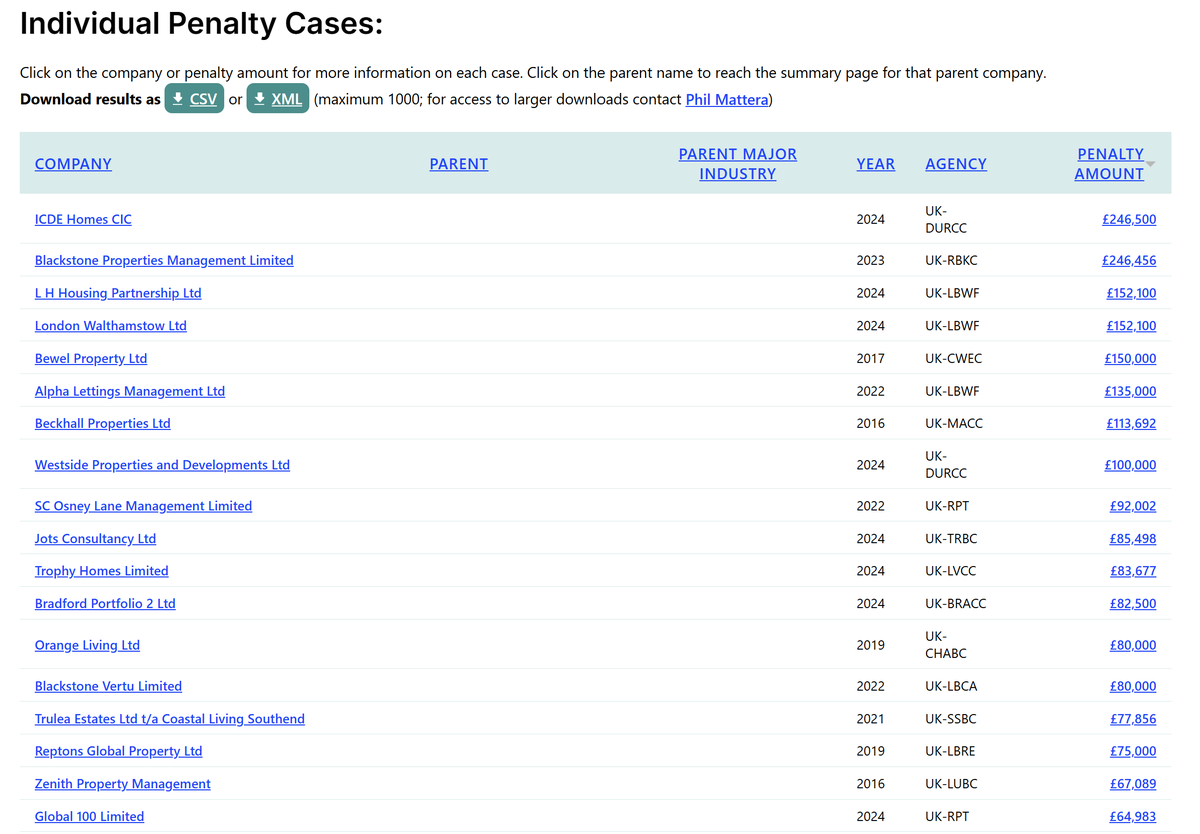Click London Walthamstow's £152,100 penalty

click(x=1131, y=326)
